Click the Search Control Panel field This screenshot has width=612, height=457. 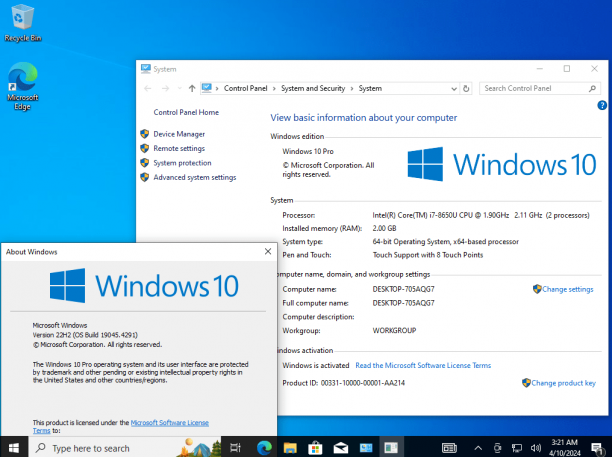[x=540, y=89]
